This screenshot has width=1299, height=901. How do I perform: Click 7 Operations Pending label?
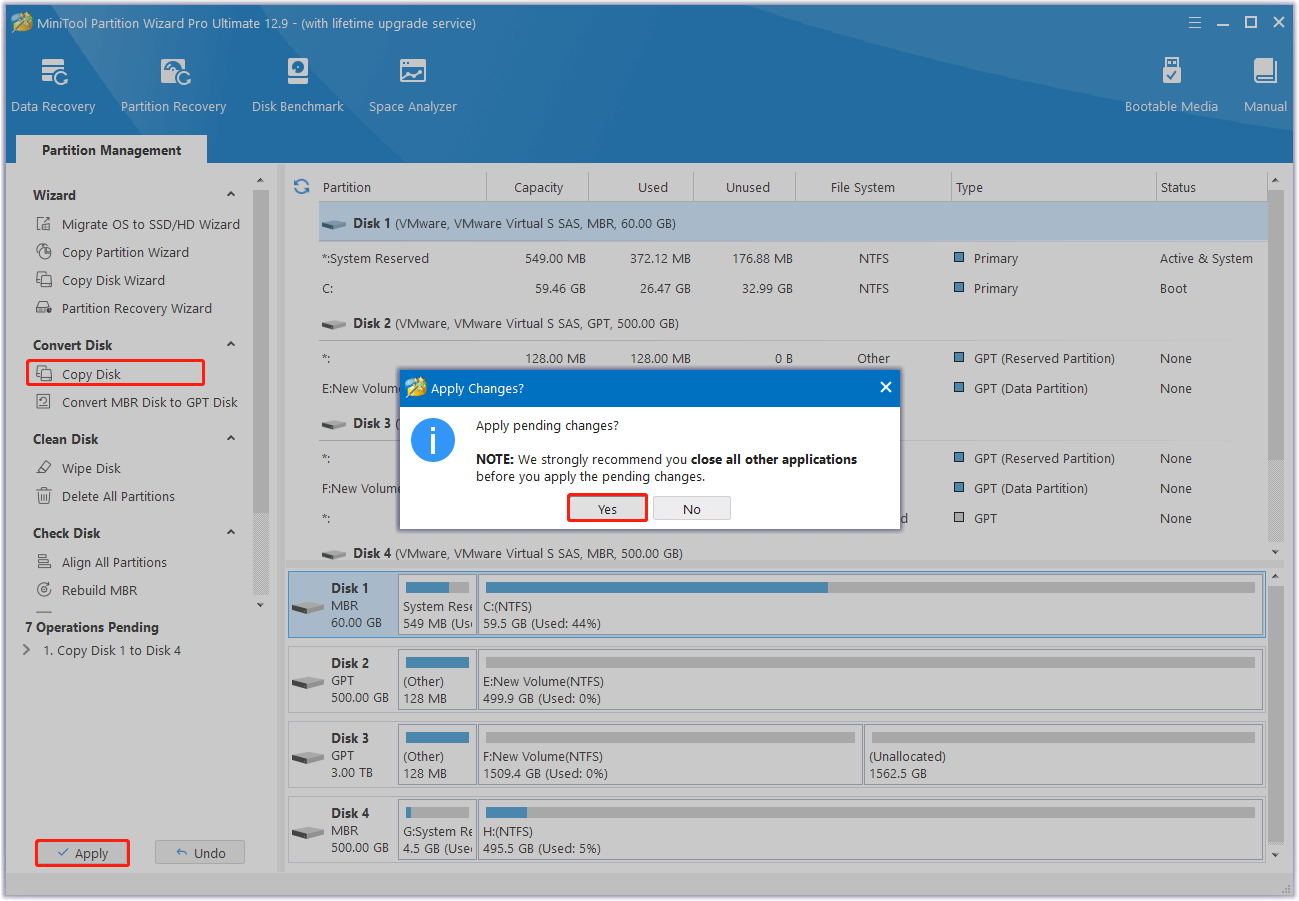point(92,627)
